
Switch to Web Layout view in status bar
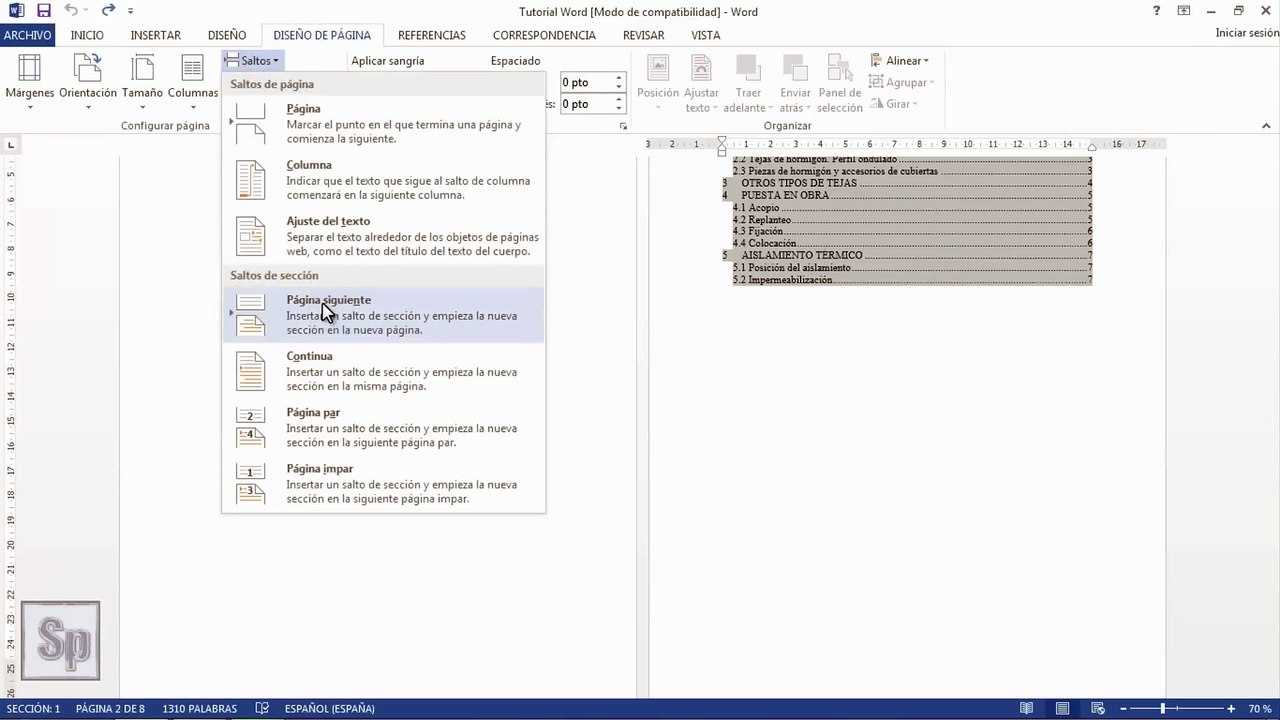coord(1098,708)
